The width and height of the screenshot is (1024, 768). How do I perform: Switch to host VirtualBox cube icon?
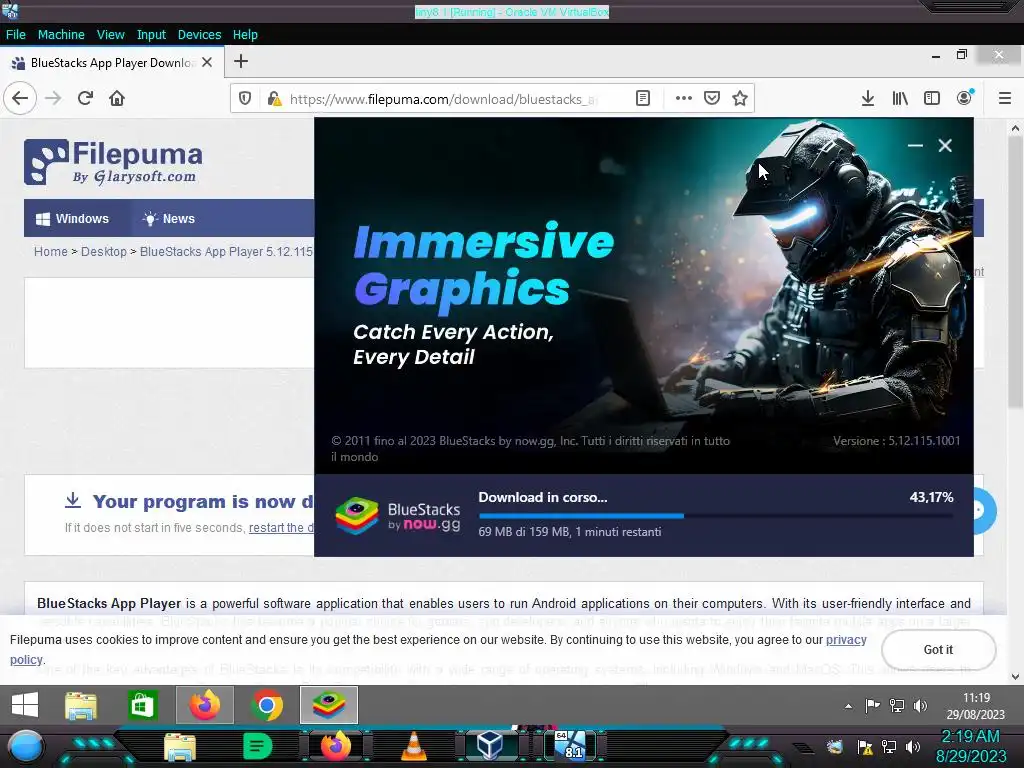pyautogui.click(x=489, y=746)
